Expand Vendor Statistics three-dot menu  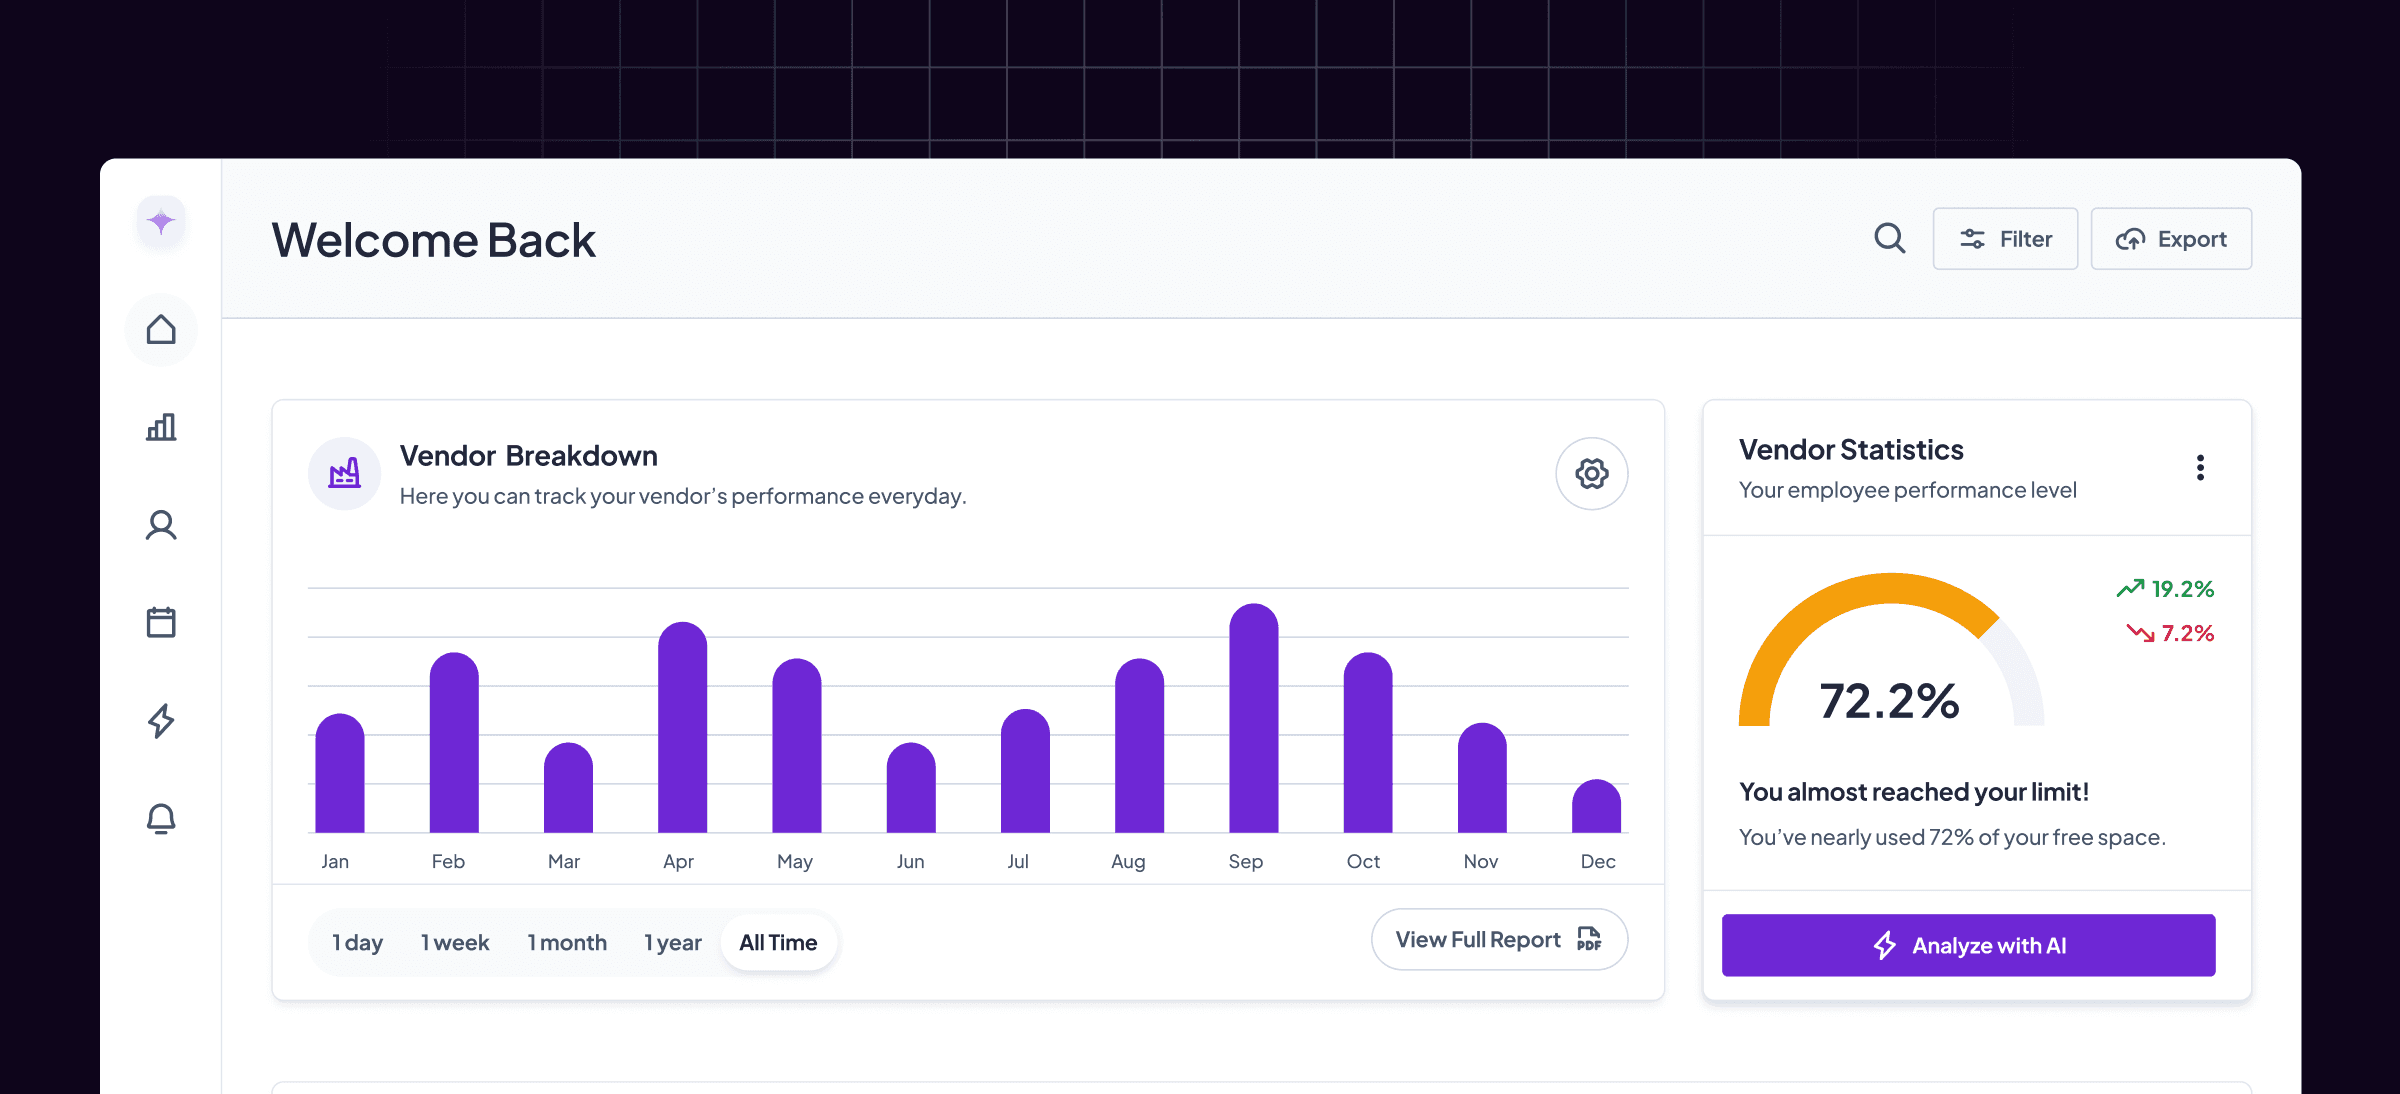point(2200,468)
